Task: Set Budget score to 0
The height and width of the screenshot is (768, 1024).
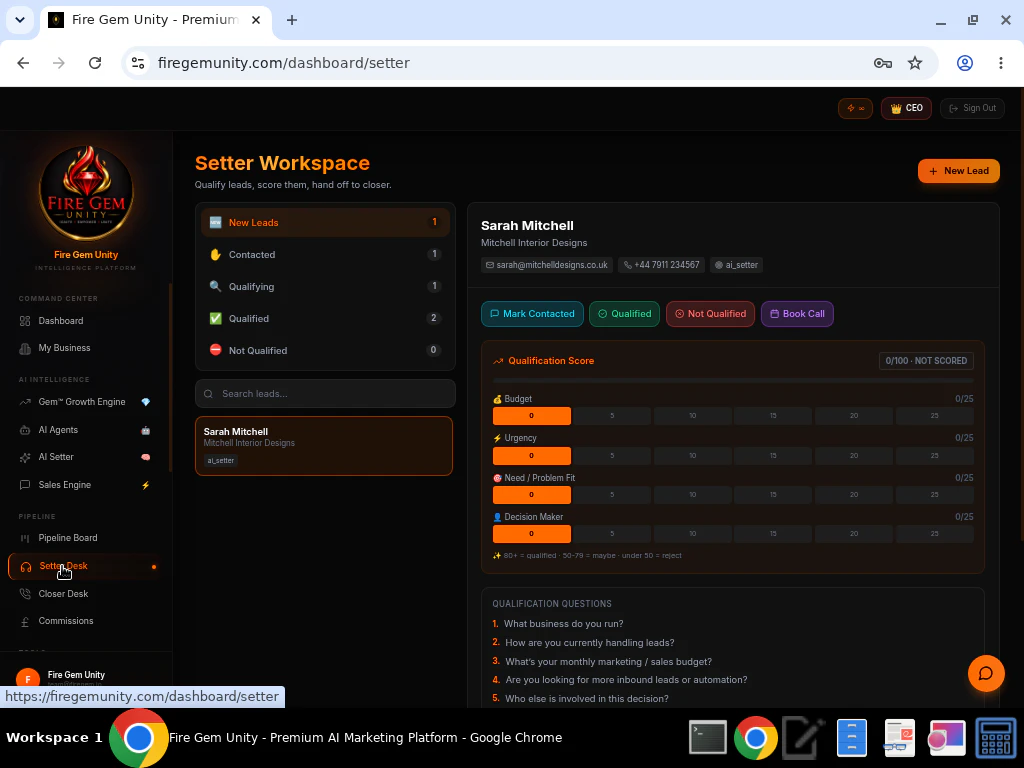Action: point(532,416)
